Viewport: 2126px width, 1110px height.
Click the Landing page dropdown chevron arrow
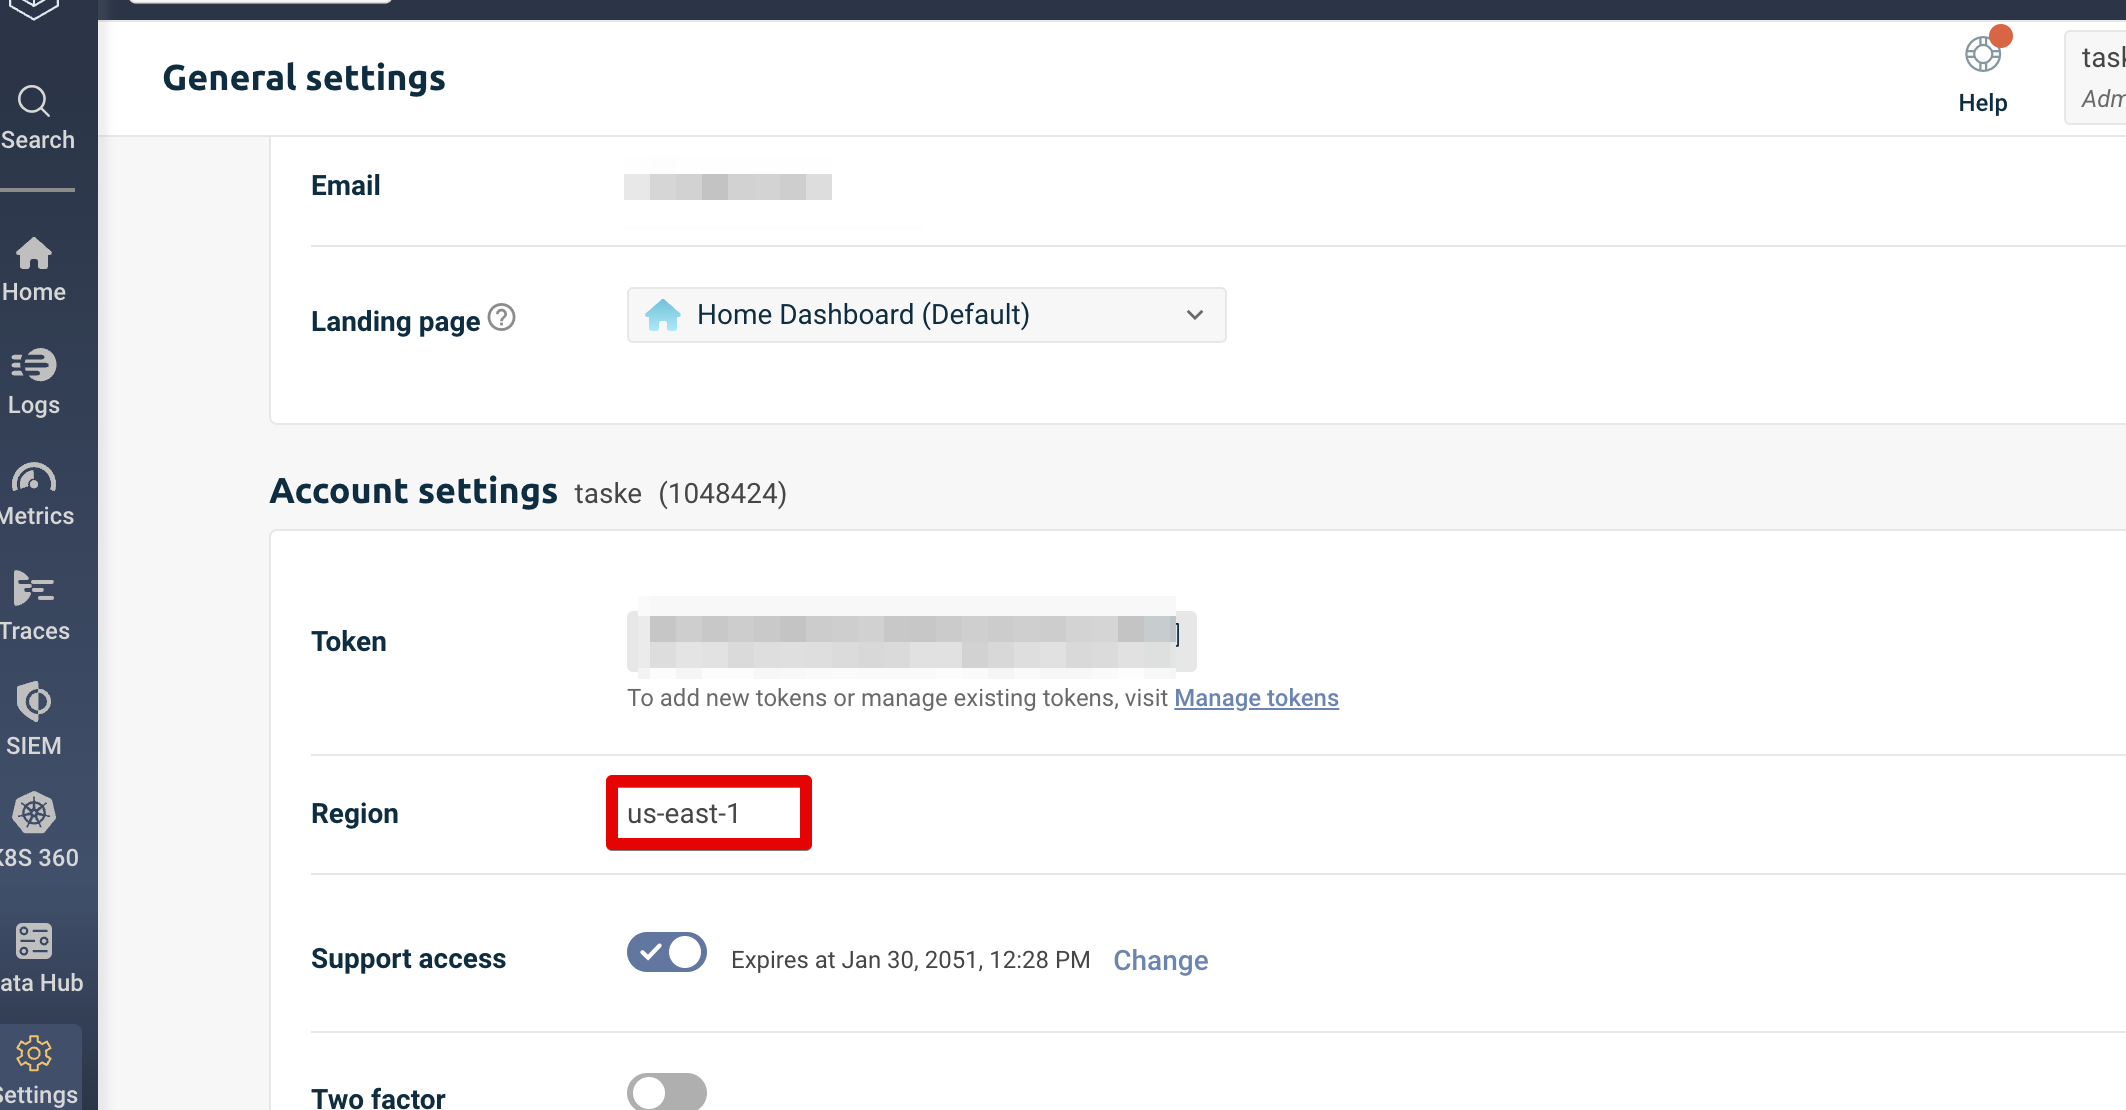[1194, 315]
